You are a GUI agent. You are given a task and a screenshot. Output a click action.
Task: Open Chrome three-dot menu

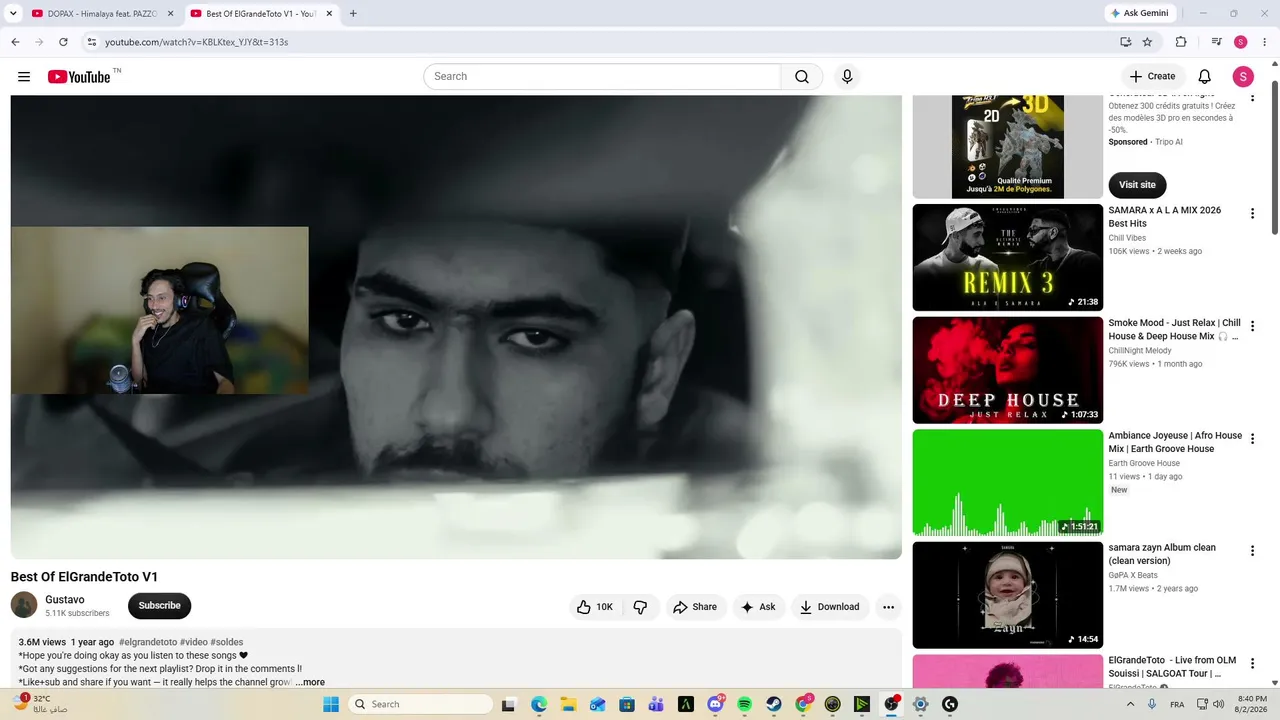1265,42
